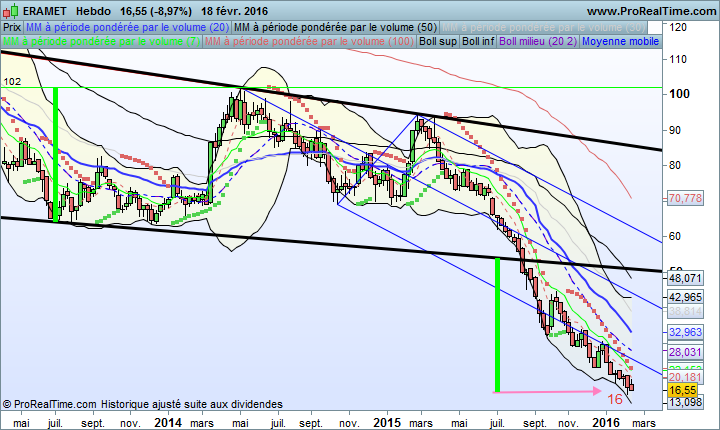Click the 13,098 price axis tag

point(685,402)
